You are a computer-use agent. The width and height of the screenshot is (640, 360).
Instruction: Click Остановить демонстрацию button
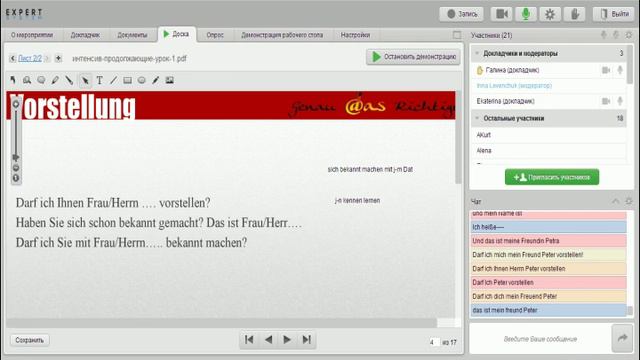[x=413, y=57]
